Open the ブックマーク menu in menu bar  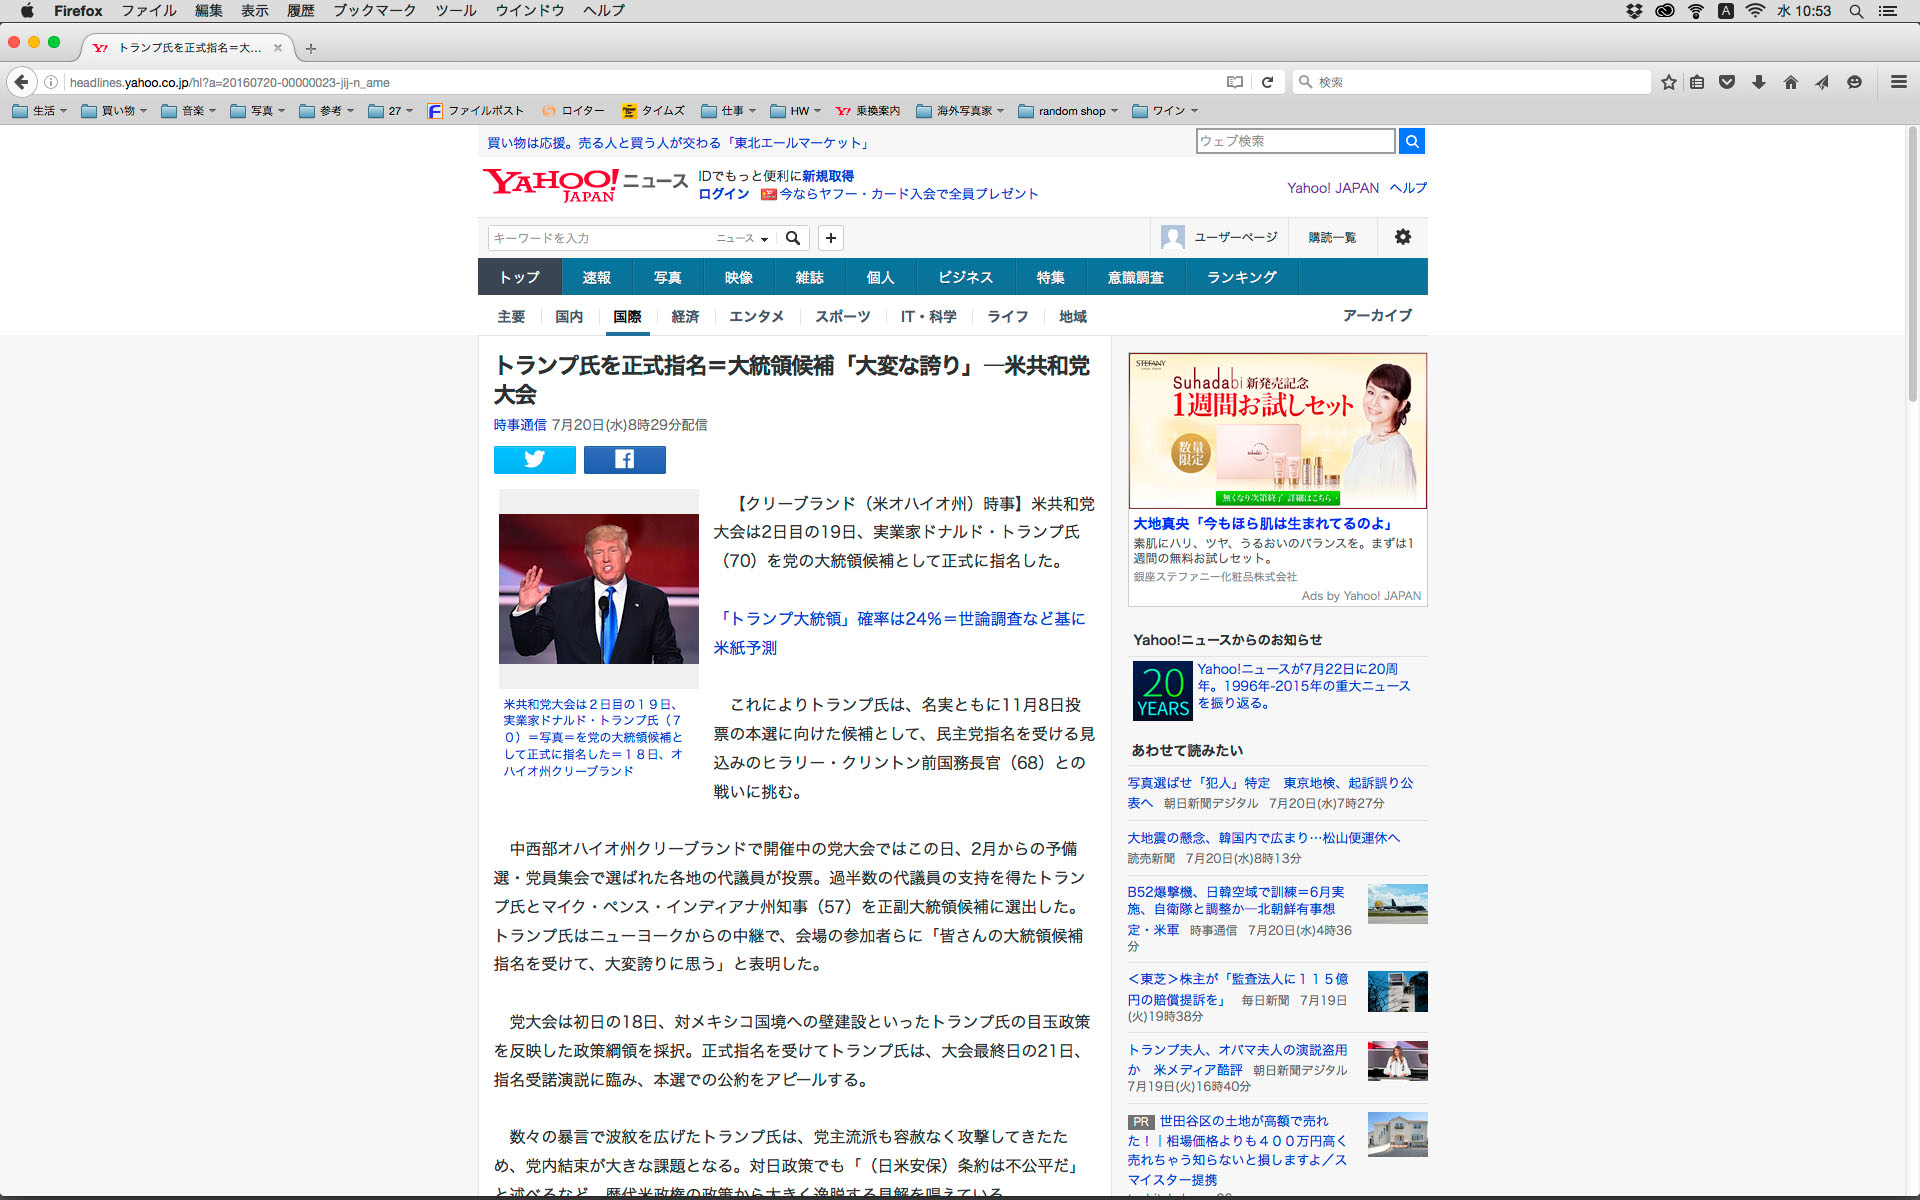(374, 10)
